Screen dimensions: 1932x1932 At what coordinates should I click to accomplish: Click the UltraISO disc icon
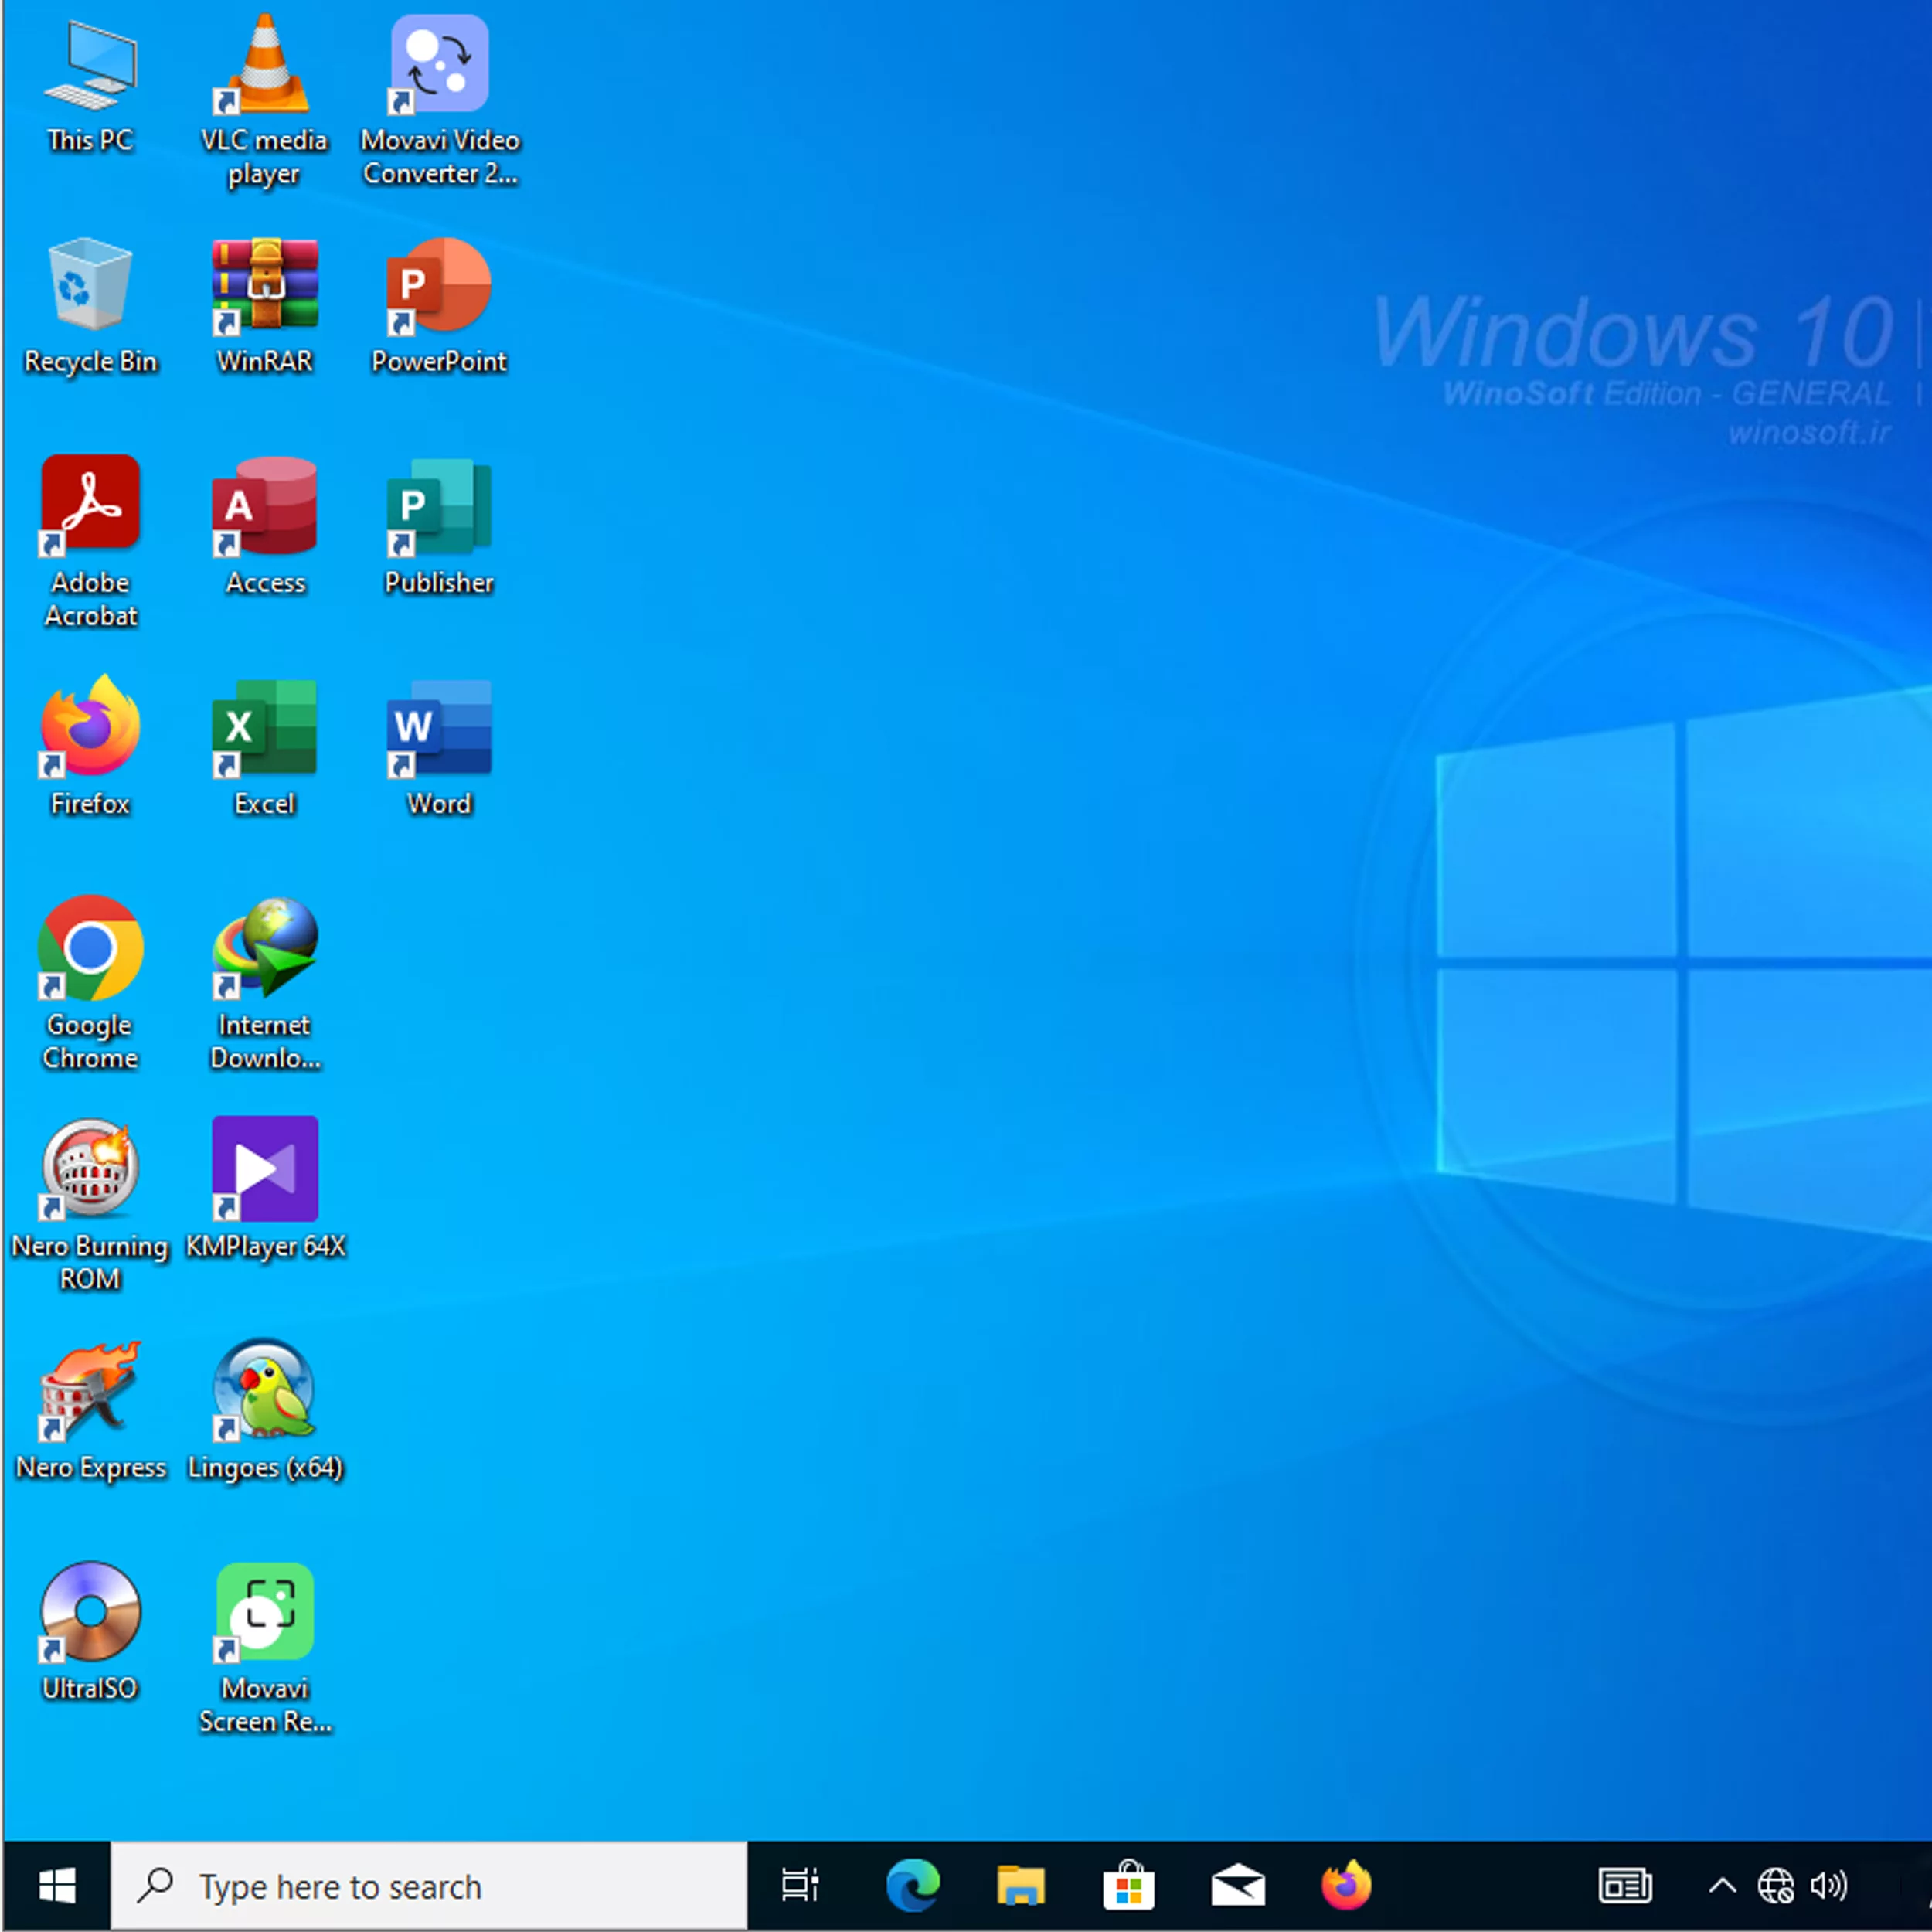pyautogui.click(x=90, y=1611)
